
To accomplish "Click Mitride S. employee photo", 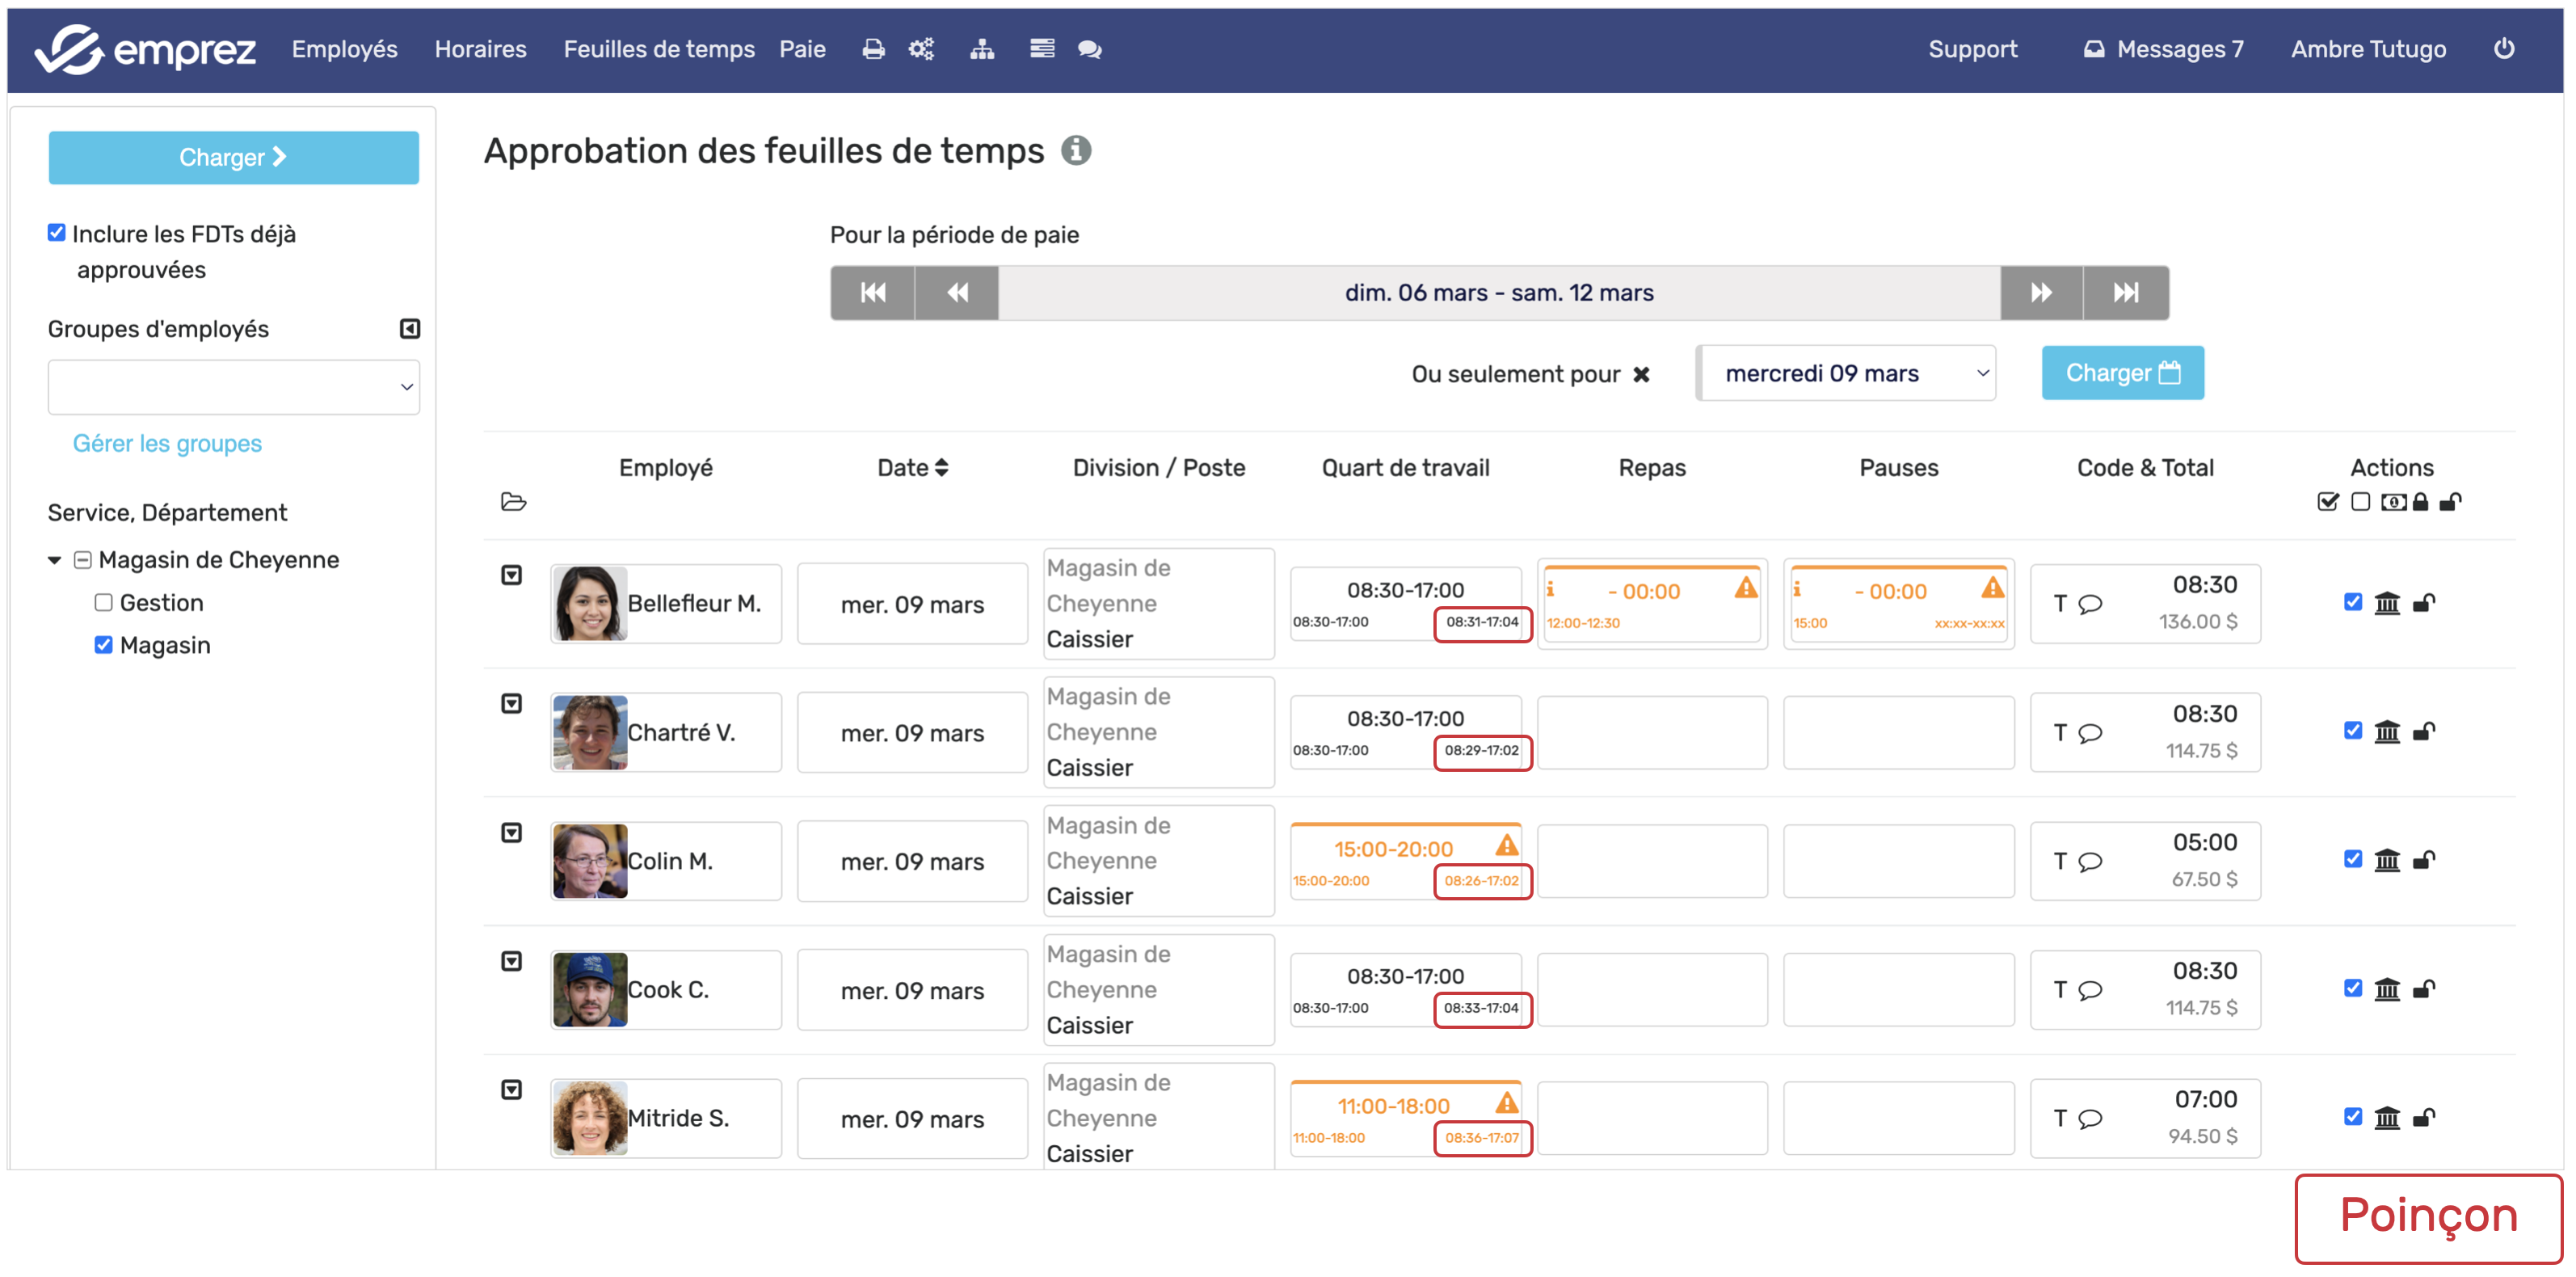I will click(x=590, y=1118).
